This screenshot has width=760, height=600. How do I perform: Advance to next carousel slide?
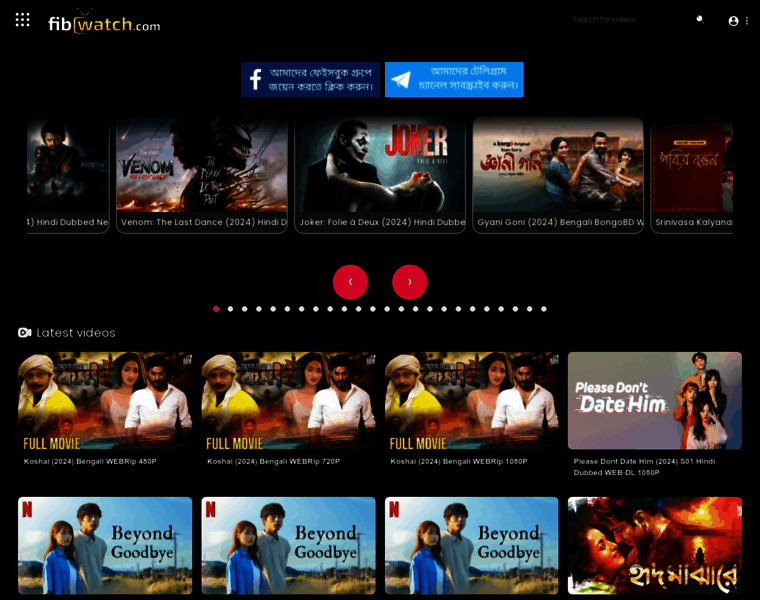409,282
